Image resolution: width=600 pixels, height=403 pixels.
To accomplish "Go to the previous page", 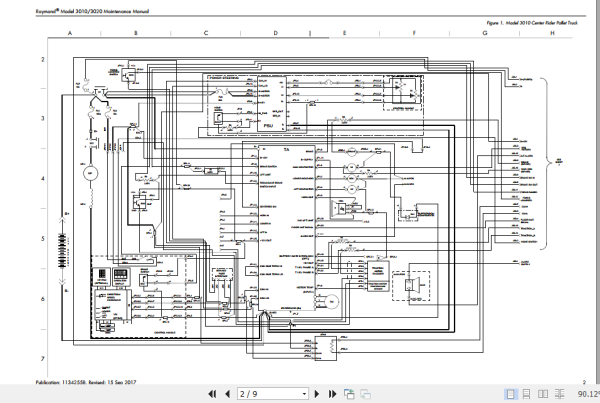I will (228, 394).
